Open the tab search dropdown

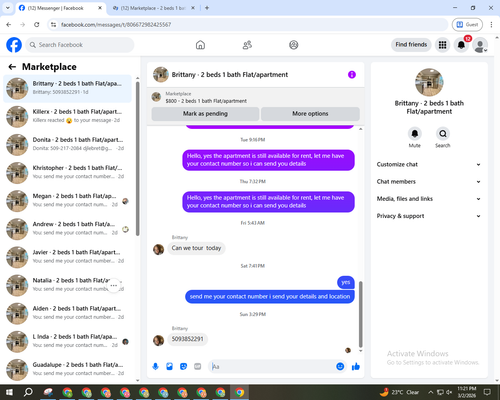[x=8, y=8]
